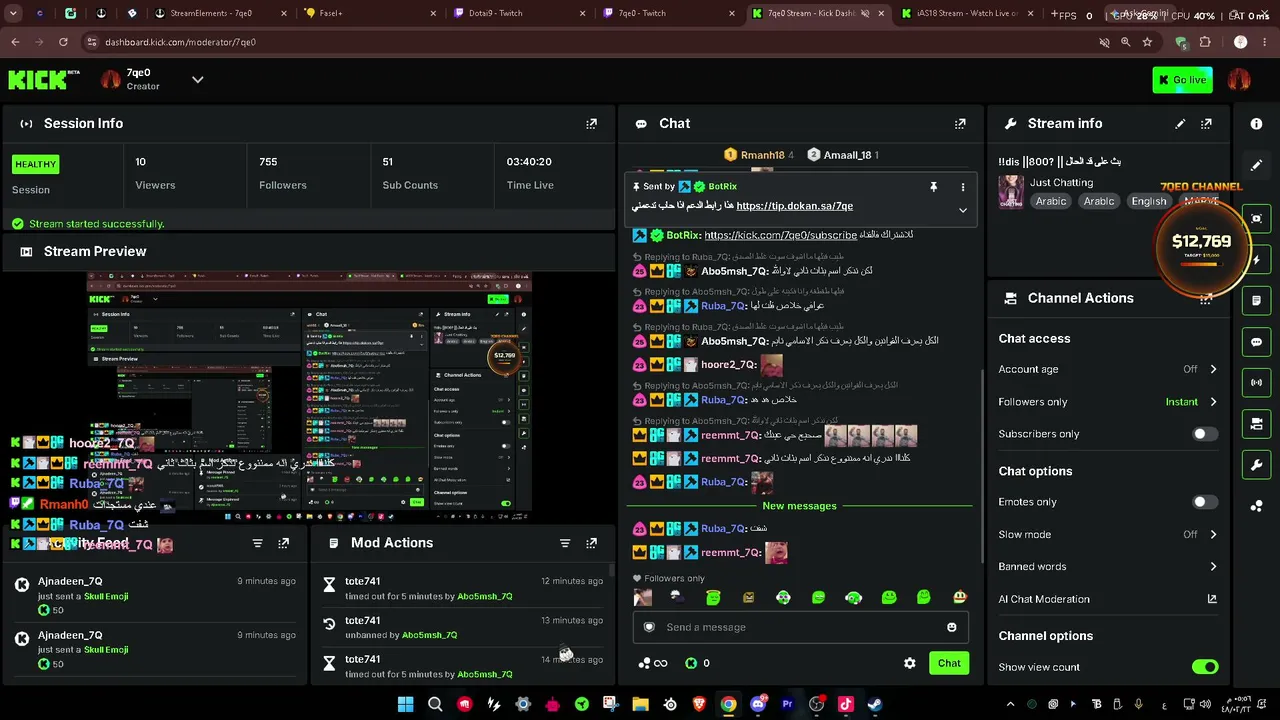The width and height of the screenshot is (1280, 720).
Task: Filter the Activity Feed panel
Action: click(x=257, y=543)
